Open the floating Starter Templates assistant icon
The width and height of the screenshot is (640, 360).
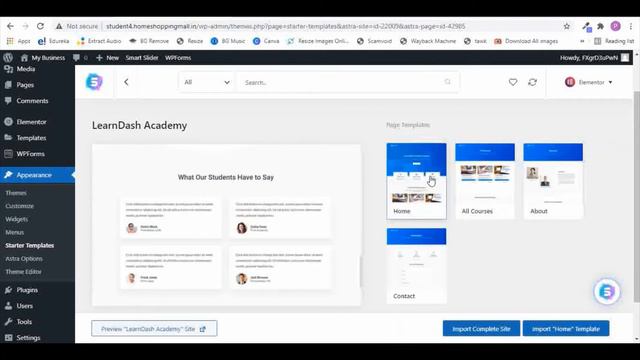[607, 291]
